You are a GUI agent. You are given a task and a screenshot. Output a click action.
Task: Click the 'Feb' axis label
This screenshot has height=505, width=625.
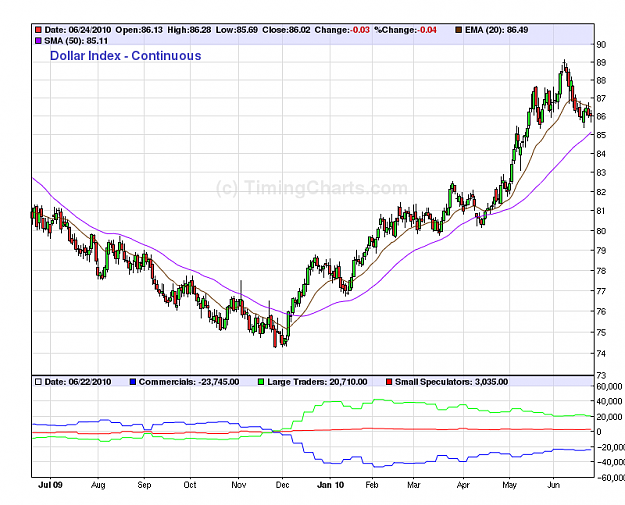372,485
